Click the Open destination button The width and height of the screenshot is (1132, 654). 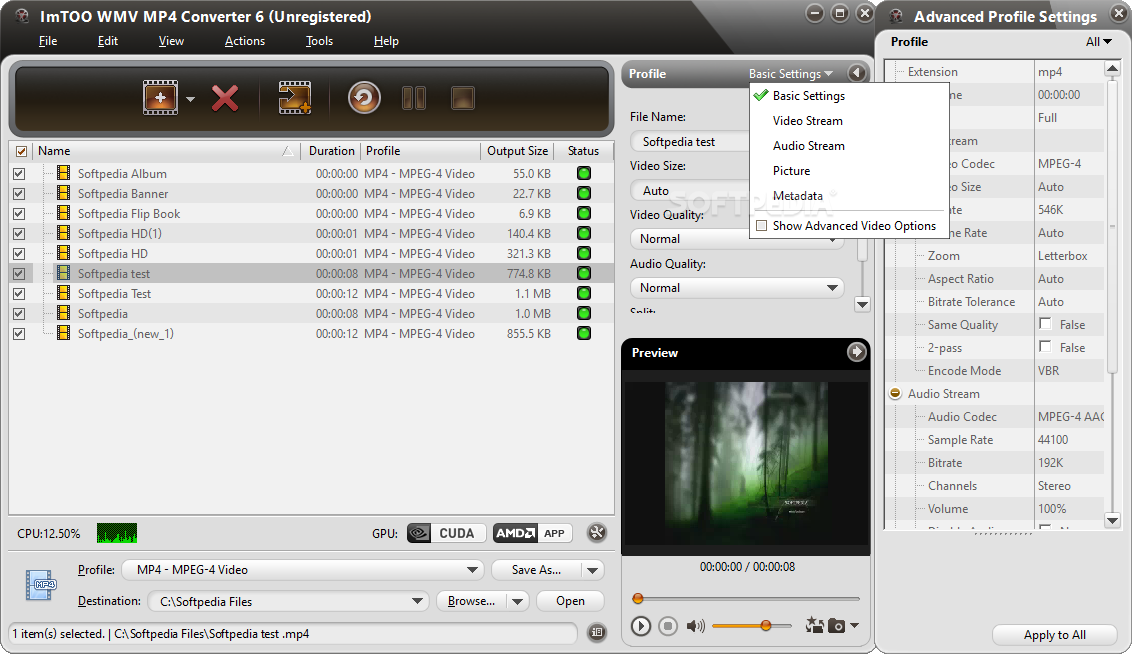pos(570,601)
